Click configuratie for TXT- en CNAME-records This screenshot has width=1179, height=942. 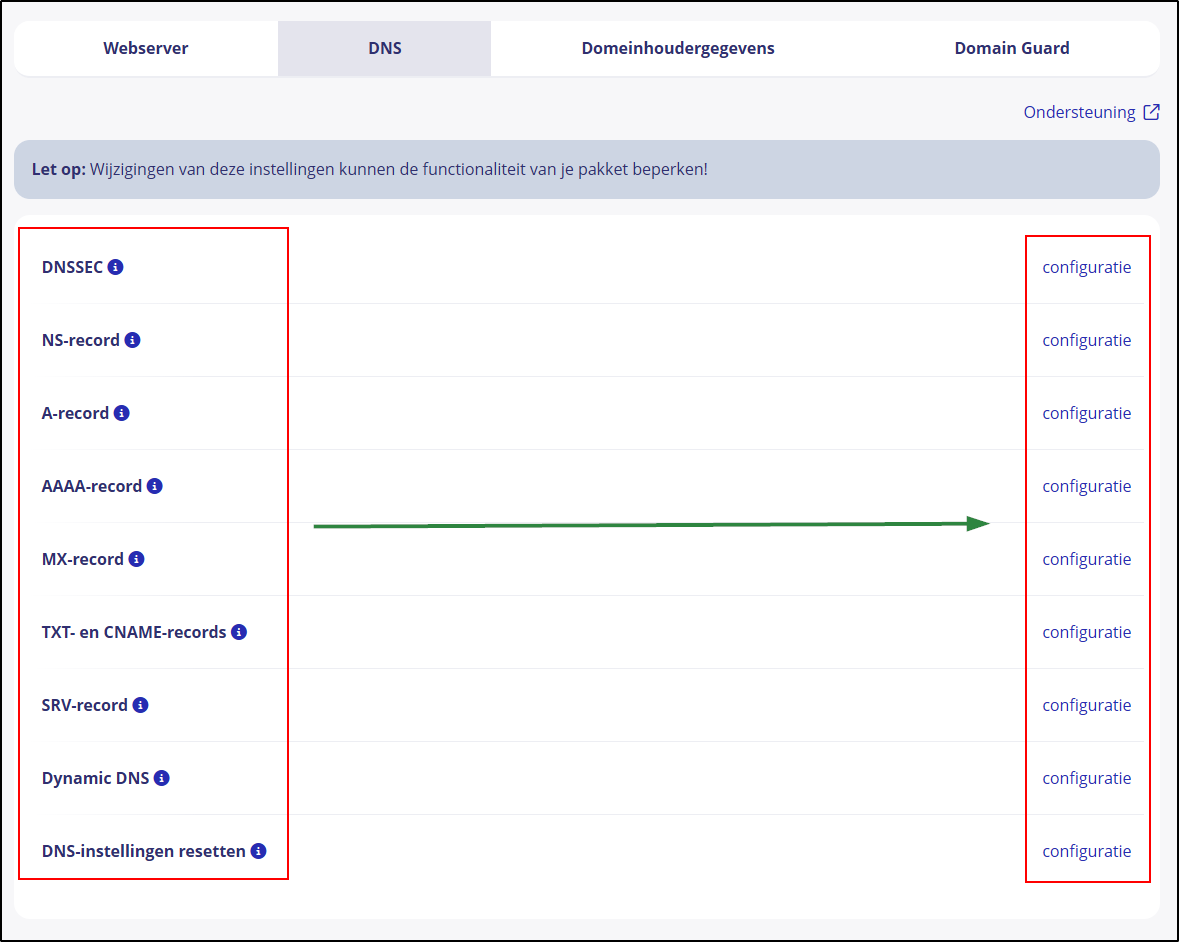[1086, 632]
